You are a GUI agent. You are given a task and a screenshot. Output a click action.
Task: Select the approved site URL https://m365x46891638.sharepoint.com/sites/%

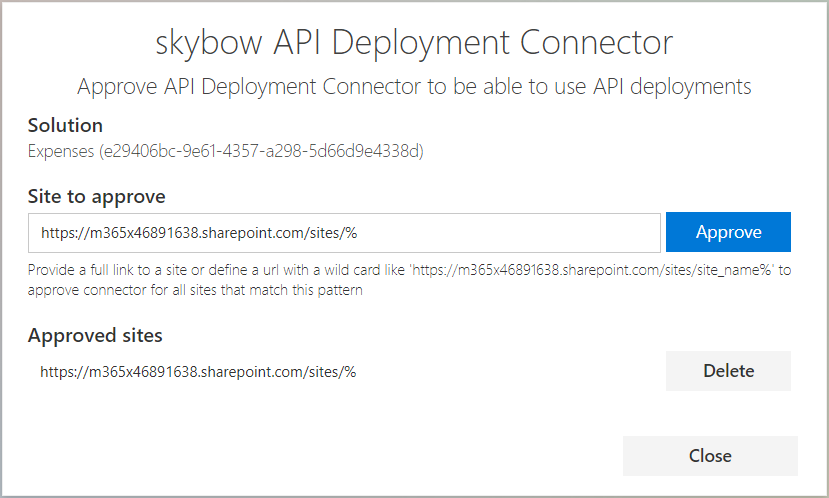198,372
